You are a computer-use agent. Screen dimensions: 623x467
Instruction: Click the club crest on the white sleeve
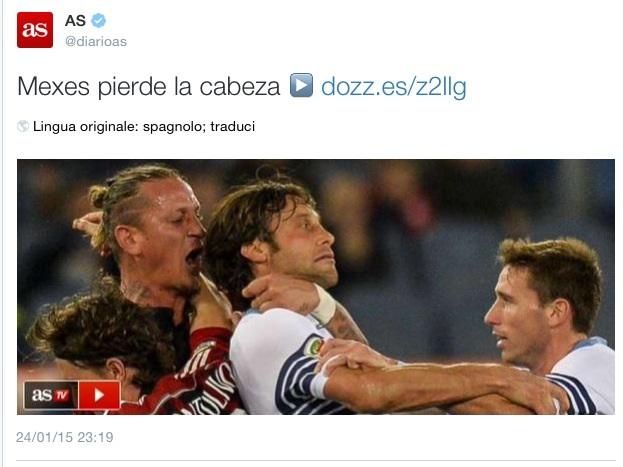314,346
